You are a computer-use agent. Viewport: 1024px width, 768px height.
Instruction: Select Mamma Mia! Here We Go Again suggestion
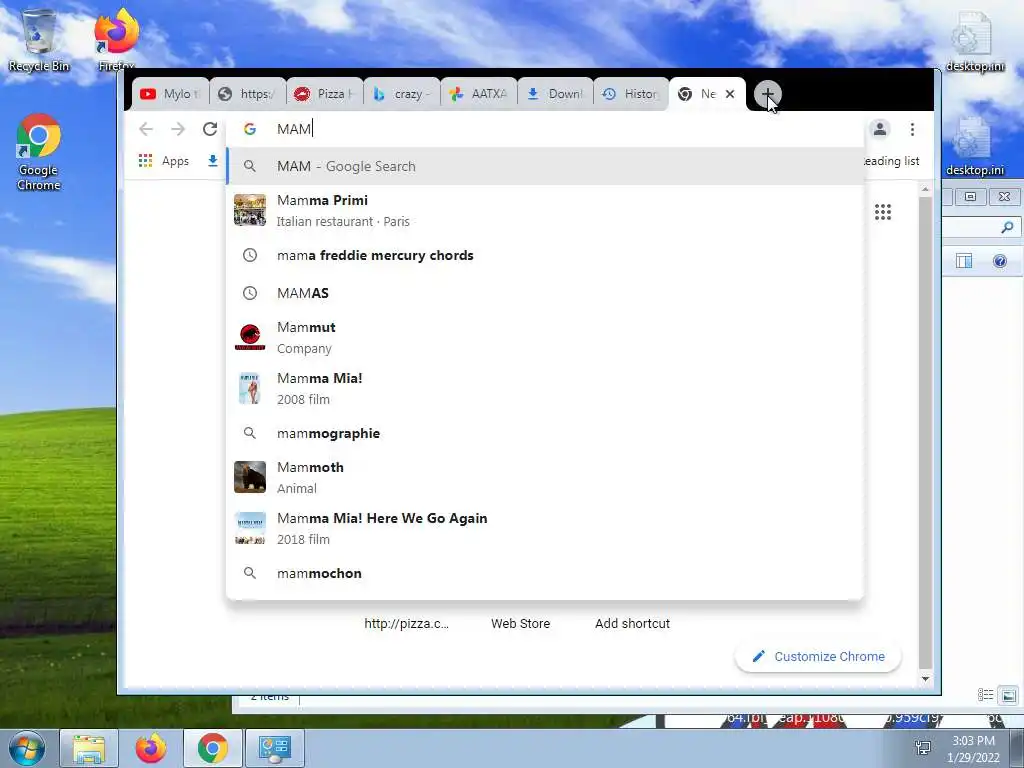(545, 528)
